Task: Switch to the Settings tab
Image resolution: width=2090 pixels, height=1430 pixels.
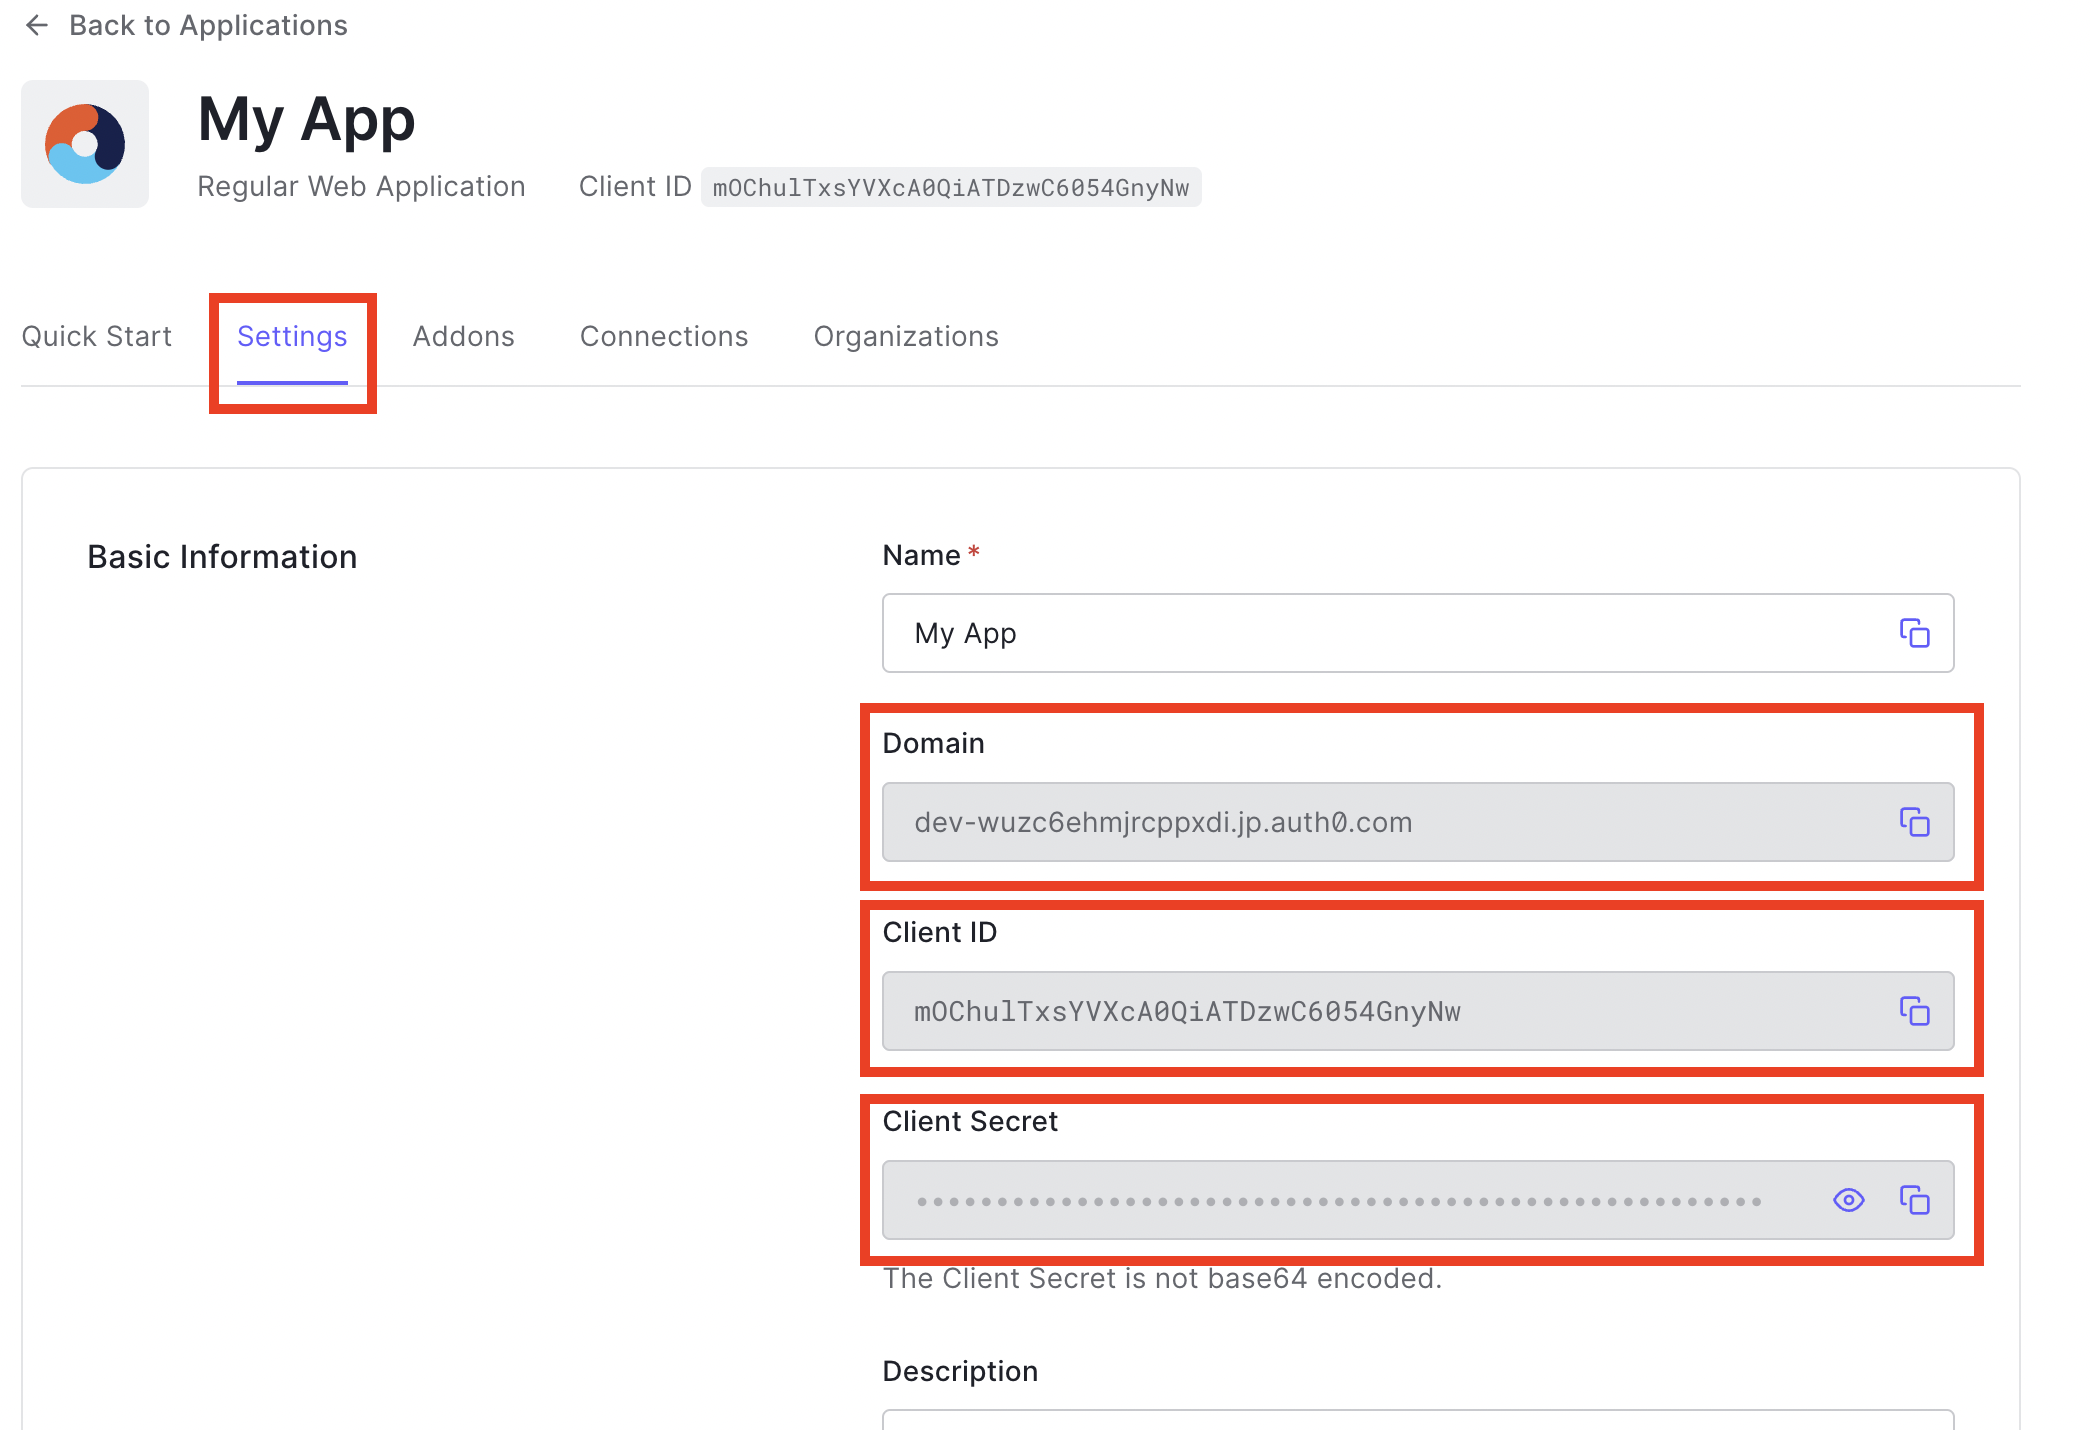Action: [x=292, y=337]
